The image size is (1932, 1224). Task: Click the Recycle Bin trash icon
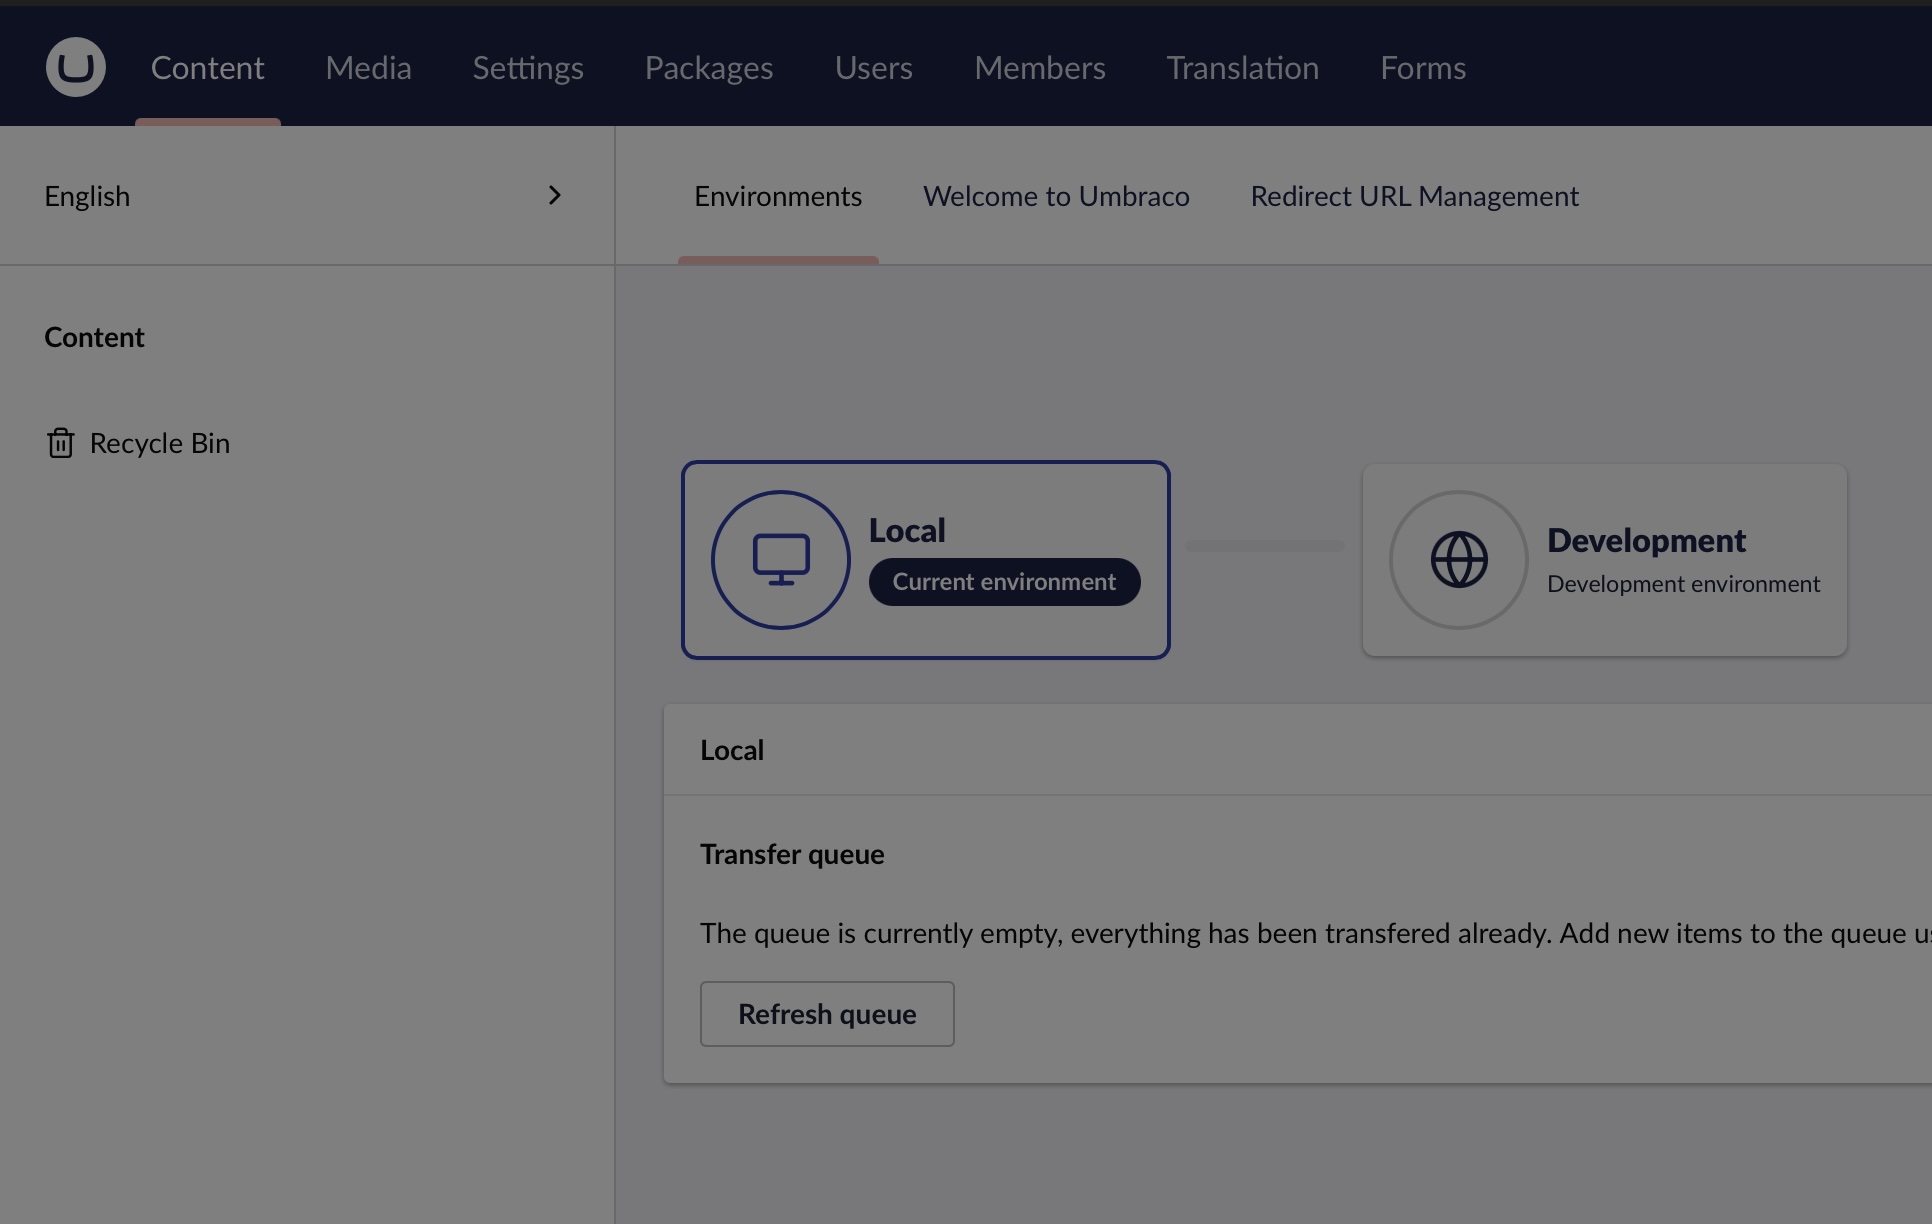coord(60,443)
